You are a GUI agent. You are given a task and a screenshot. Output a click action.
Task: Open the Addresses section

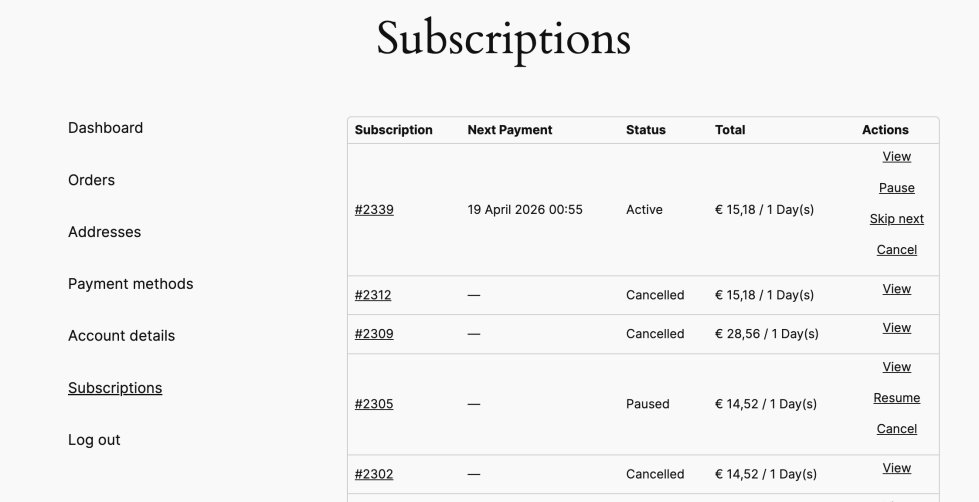[104, 232]
